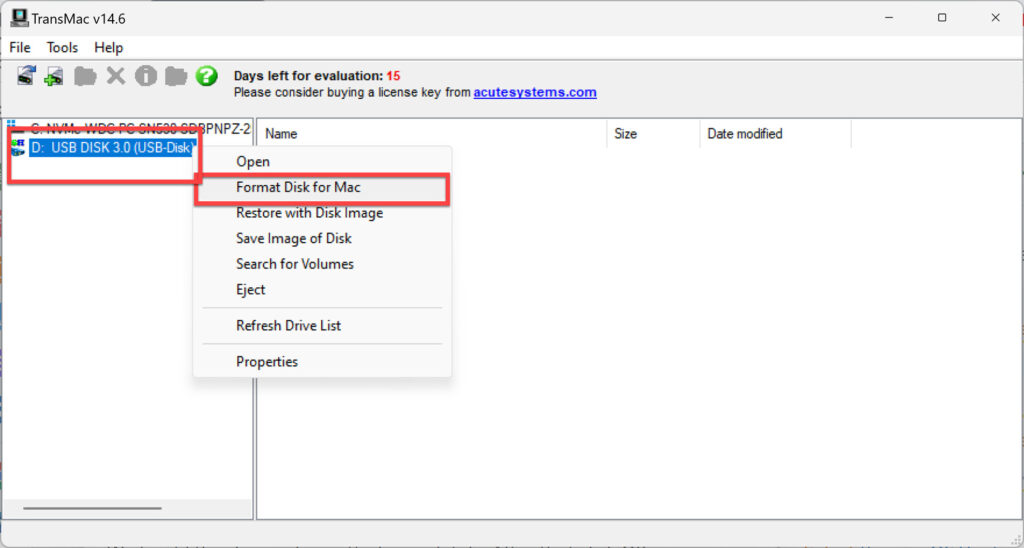Click the TransMac app icon in title bar

(19, 18)
